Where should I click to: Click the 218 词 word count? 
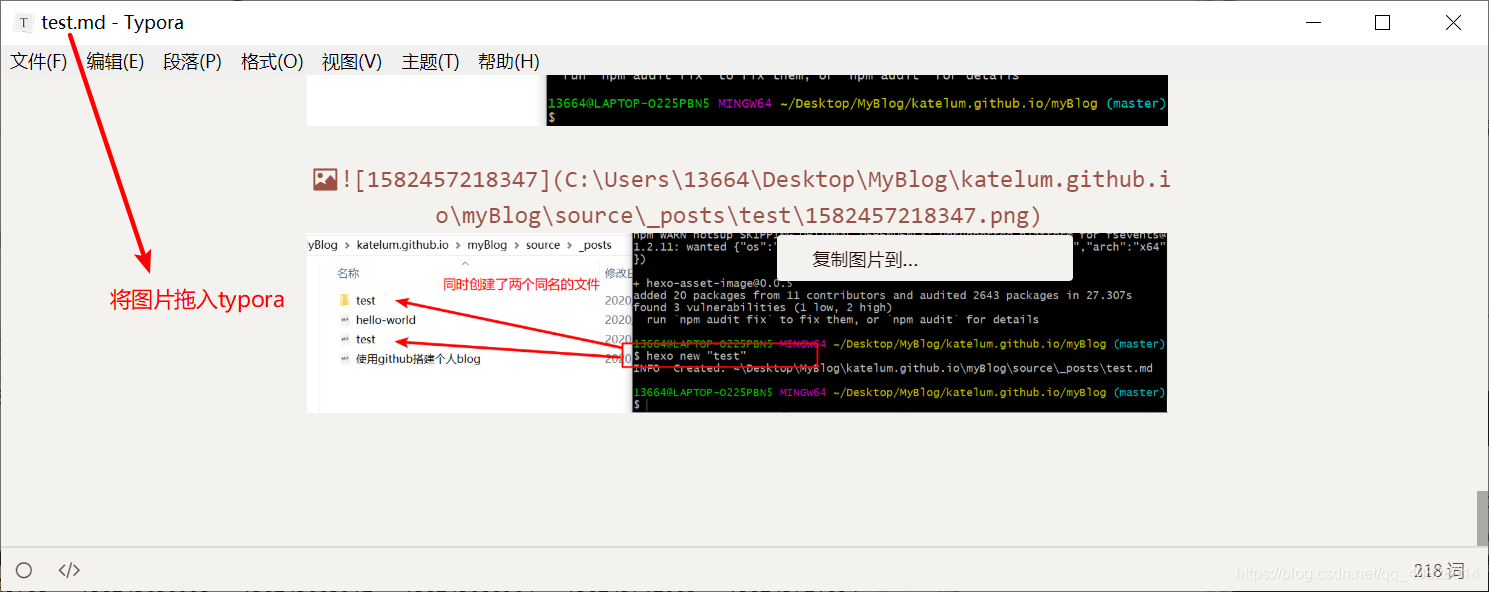pyautogui.click(x=1439, y=570)
